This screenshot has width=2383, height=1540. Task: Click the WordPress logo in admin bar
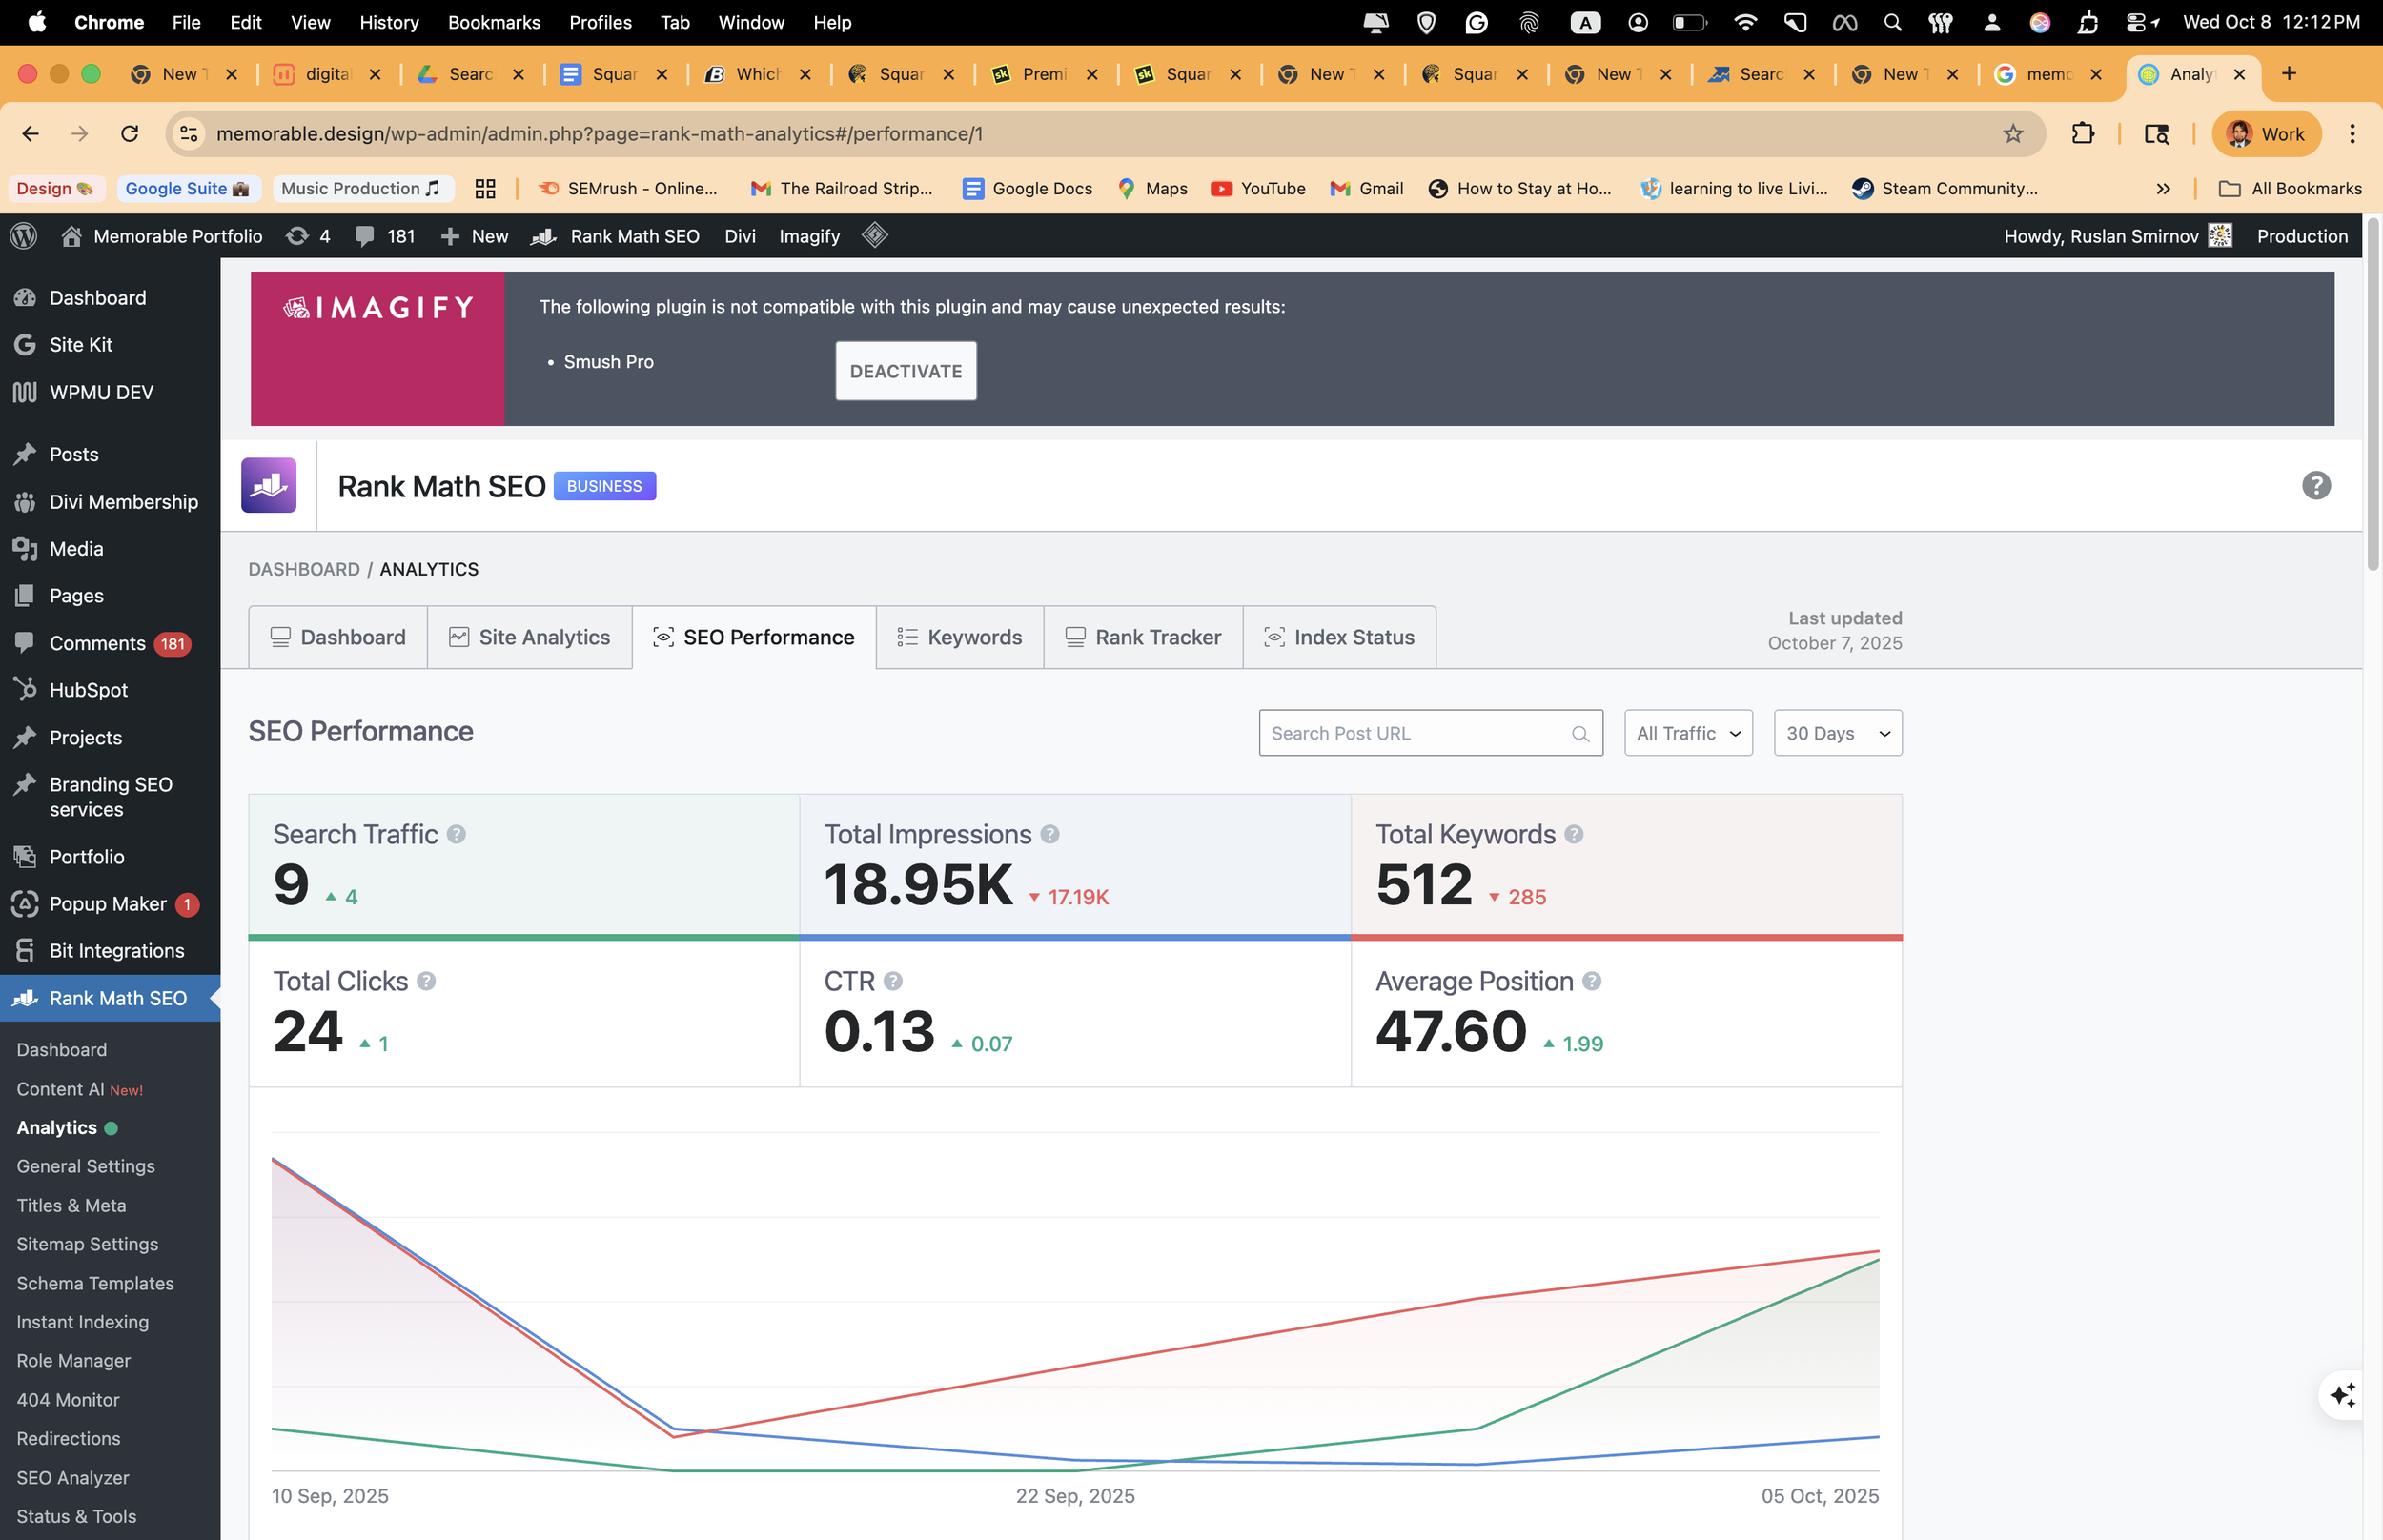[x=24, y=236]
